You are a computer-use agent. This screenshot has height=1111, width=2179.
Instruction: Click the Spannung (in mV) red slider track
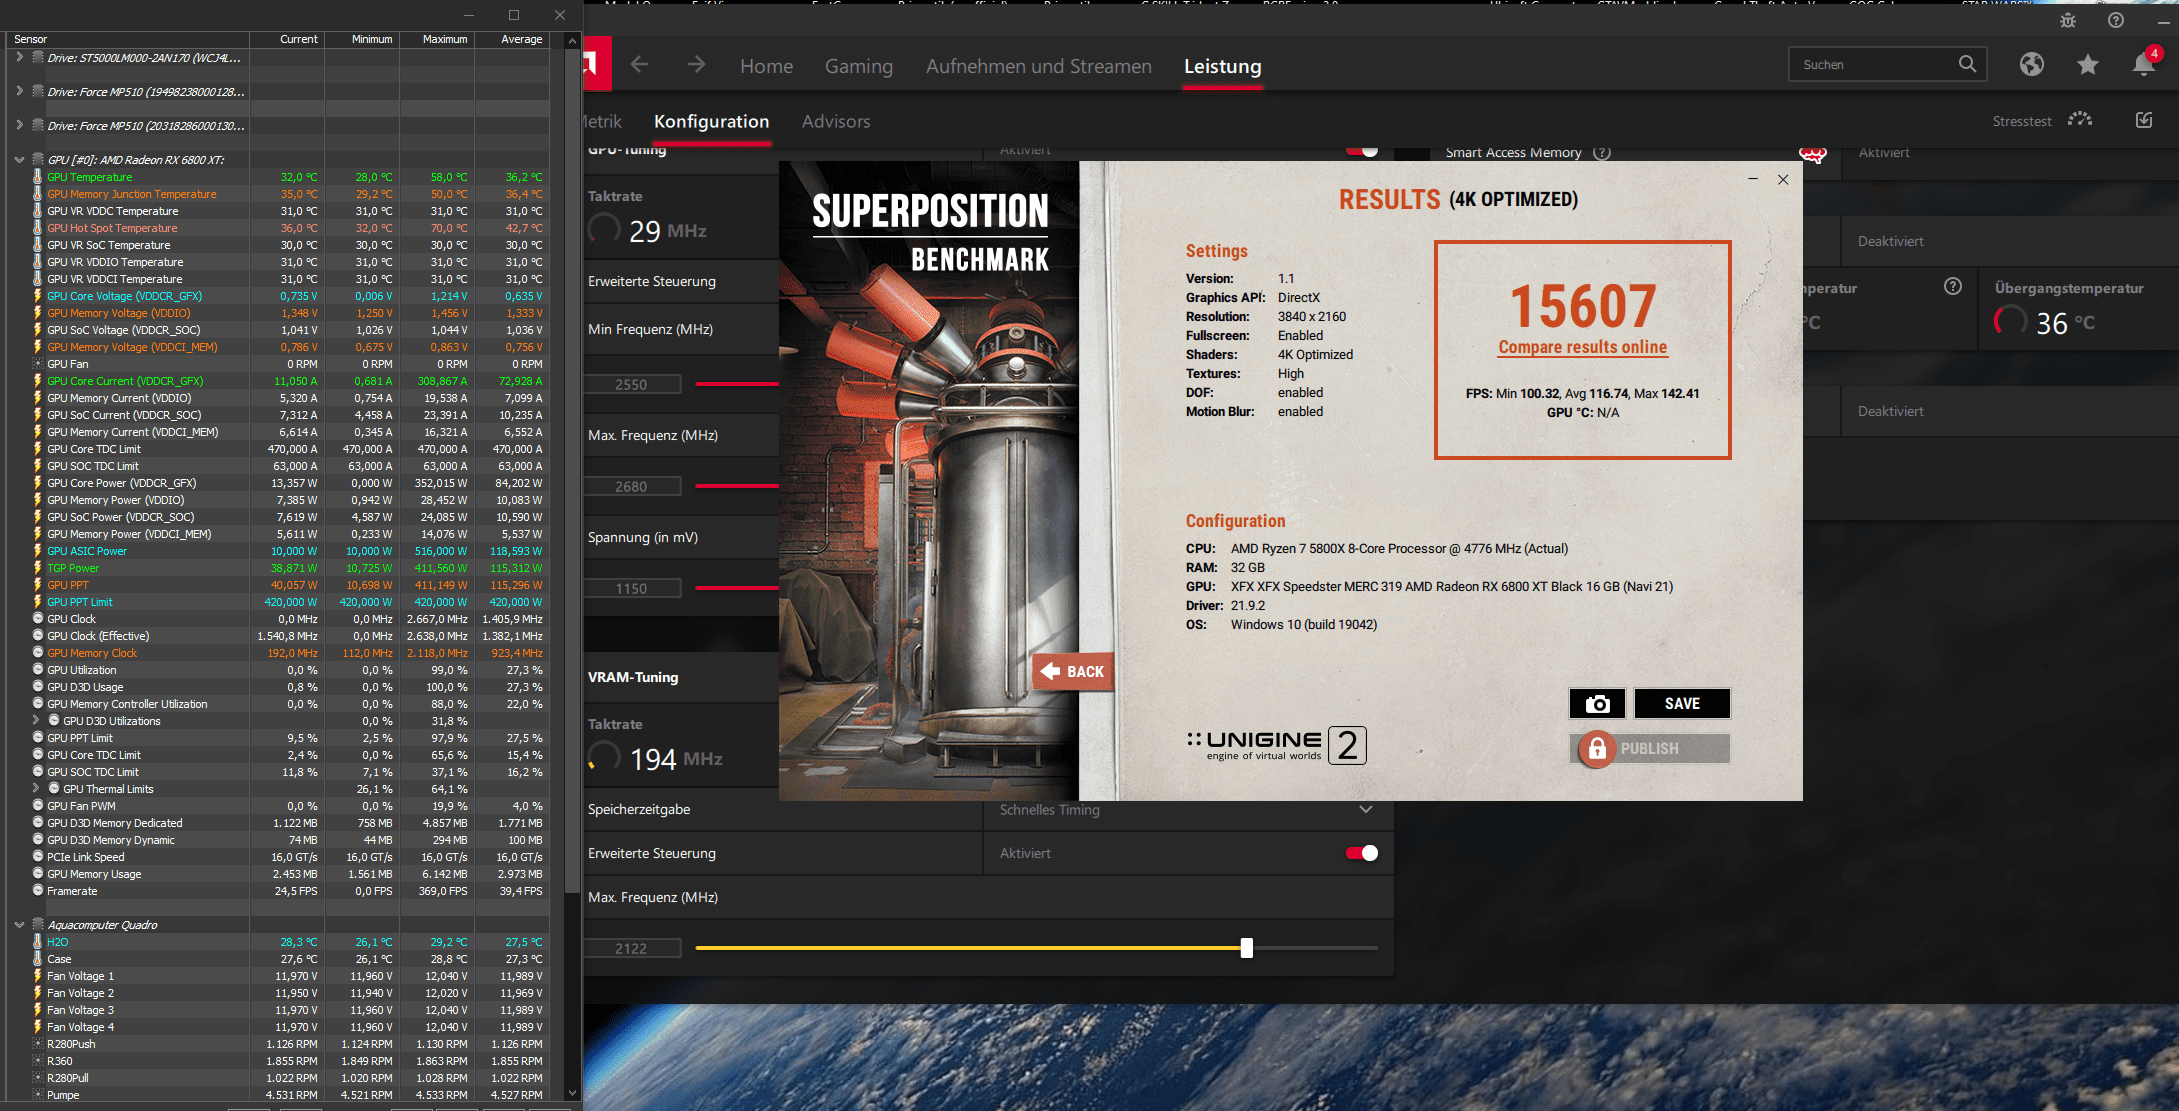click(736, 587)
